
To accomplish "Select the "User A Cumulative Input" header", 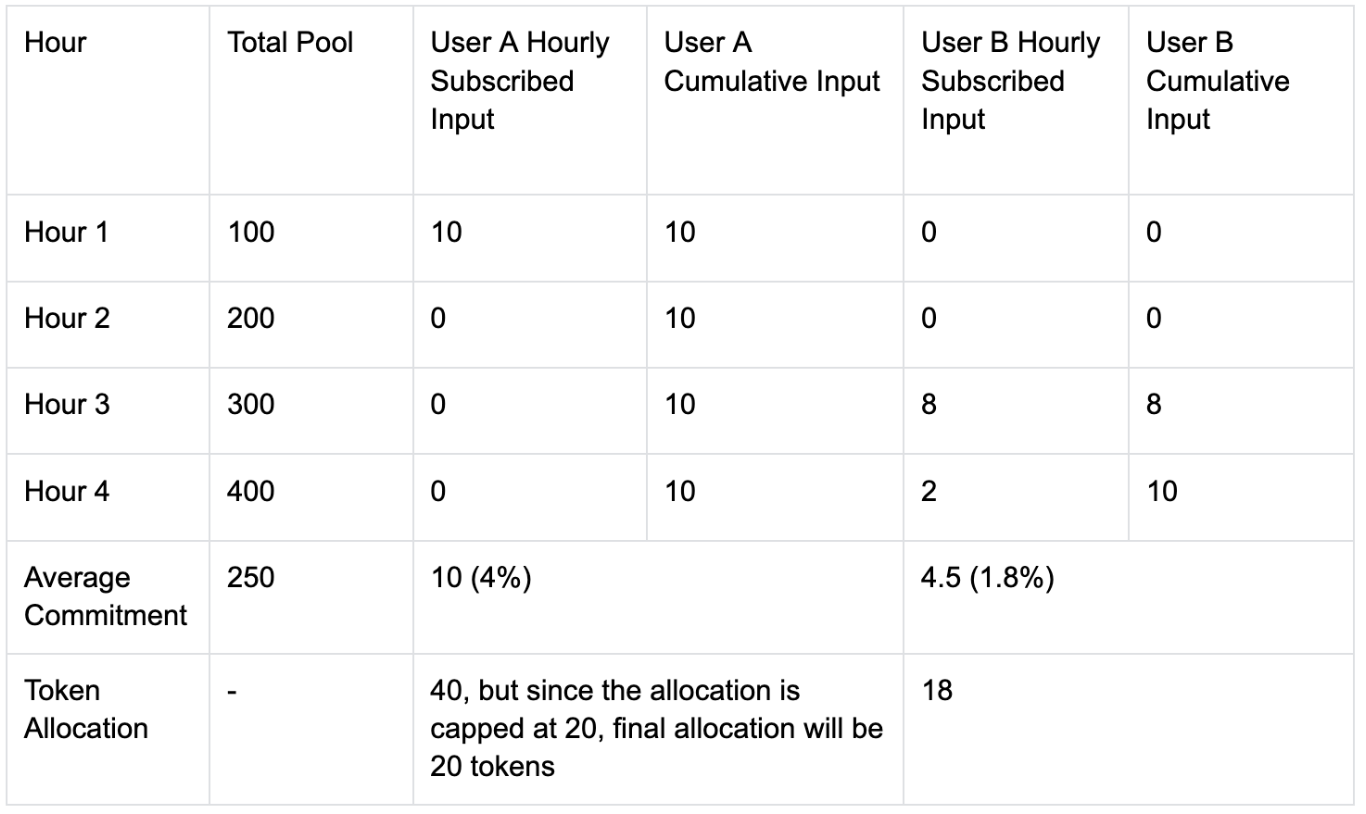I will point(772,63).
